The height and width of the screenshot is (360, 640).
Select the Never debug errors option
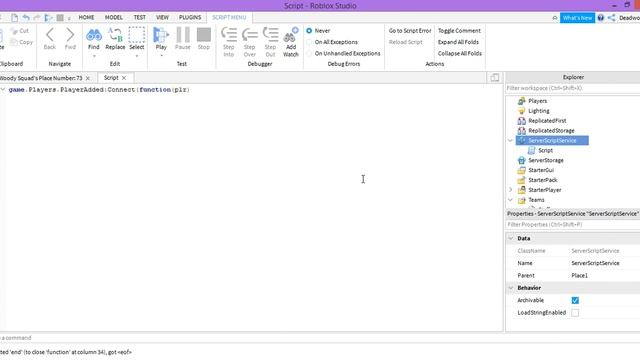click(x=309, y=31)
